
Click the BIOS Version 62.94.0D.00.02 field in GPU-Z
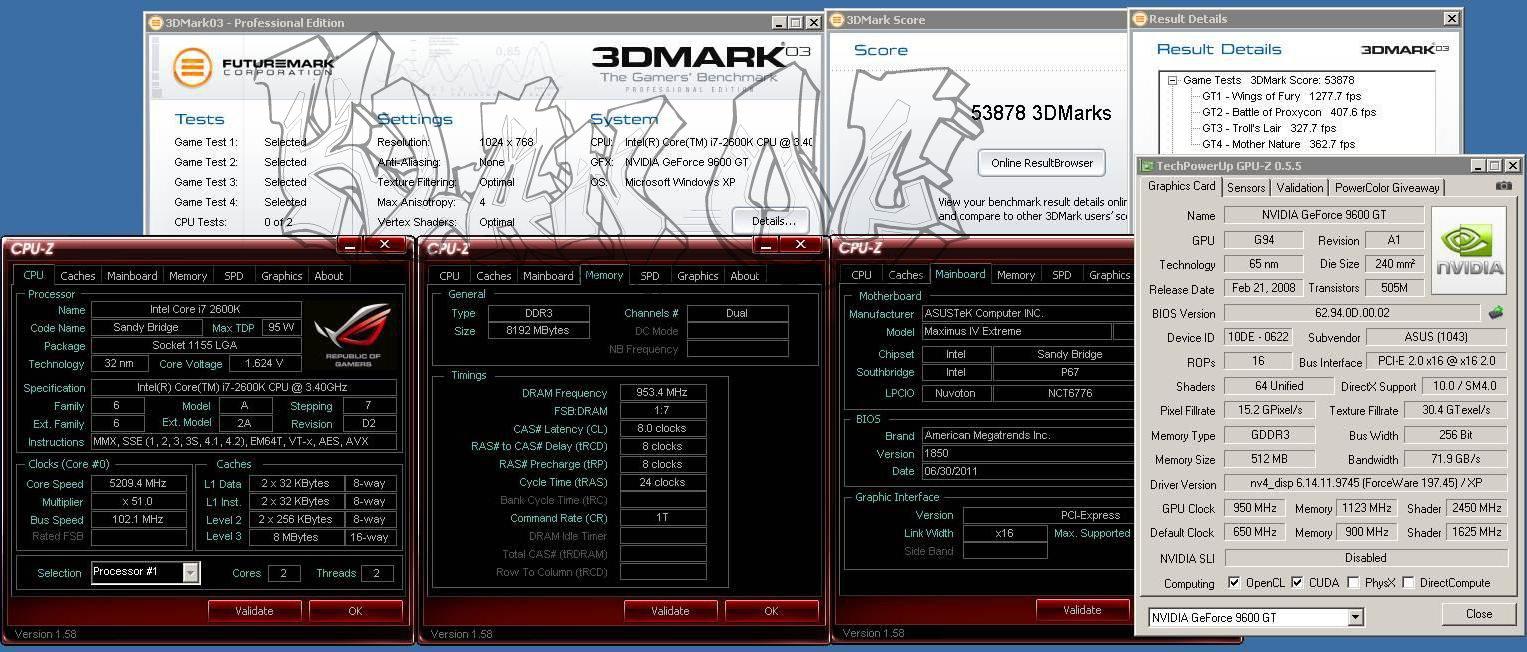click(x=1352, y=313)
